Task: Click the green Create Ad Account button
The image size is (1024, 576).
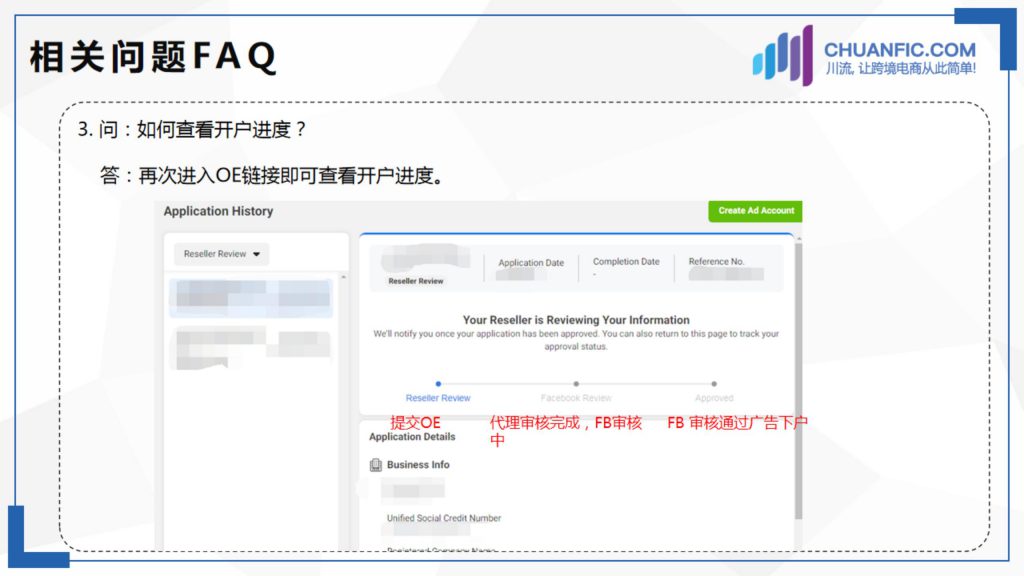Action: tap(755, 211)
